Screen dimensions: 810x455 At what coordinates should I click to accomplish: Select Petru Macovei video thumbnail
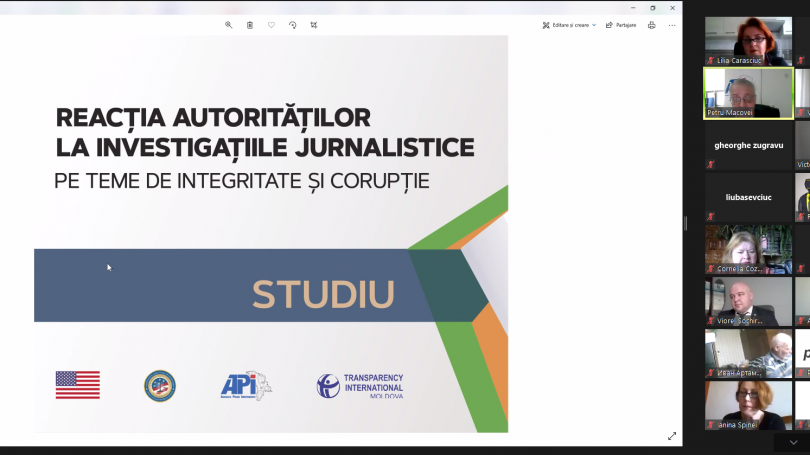pyautogui.click(x=749, y=93)
